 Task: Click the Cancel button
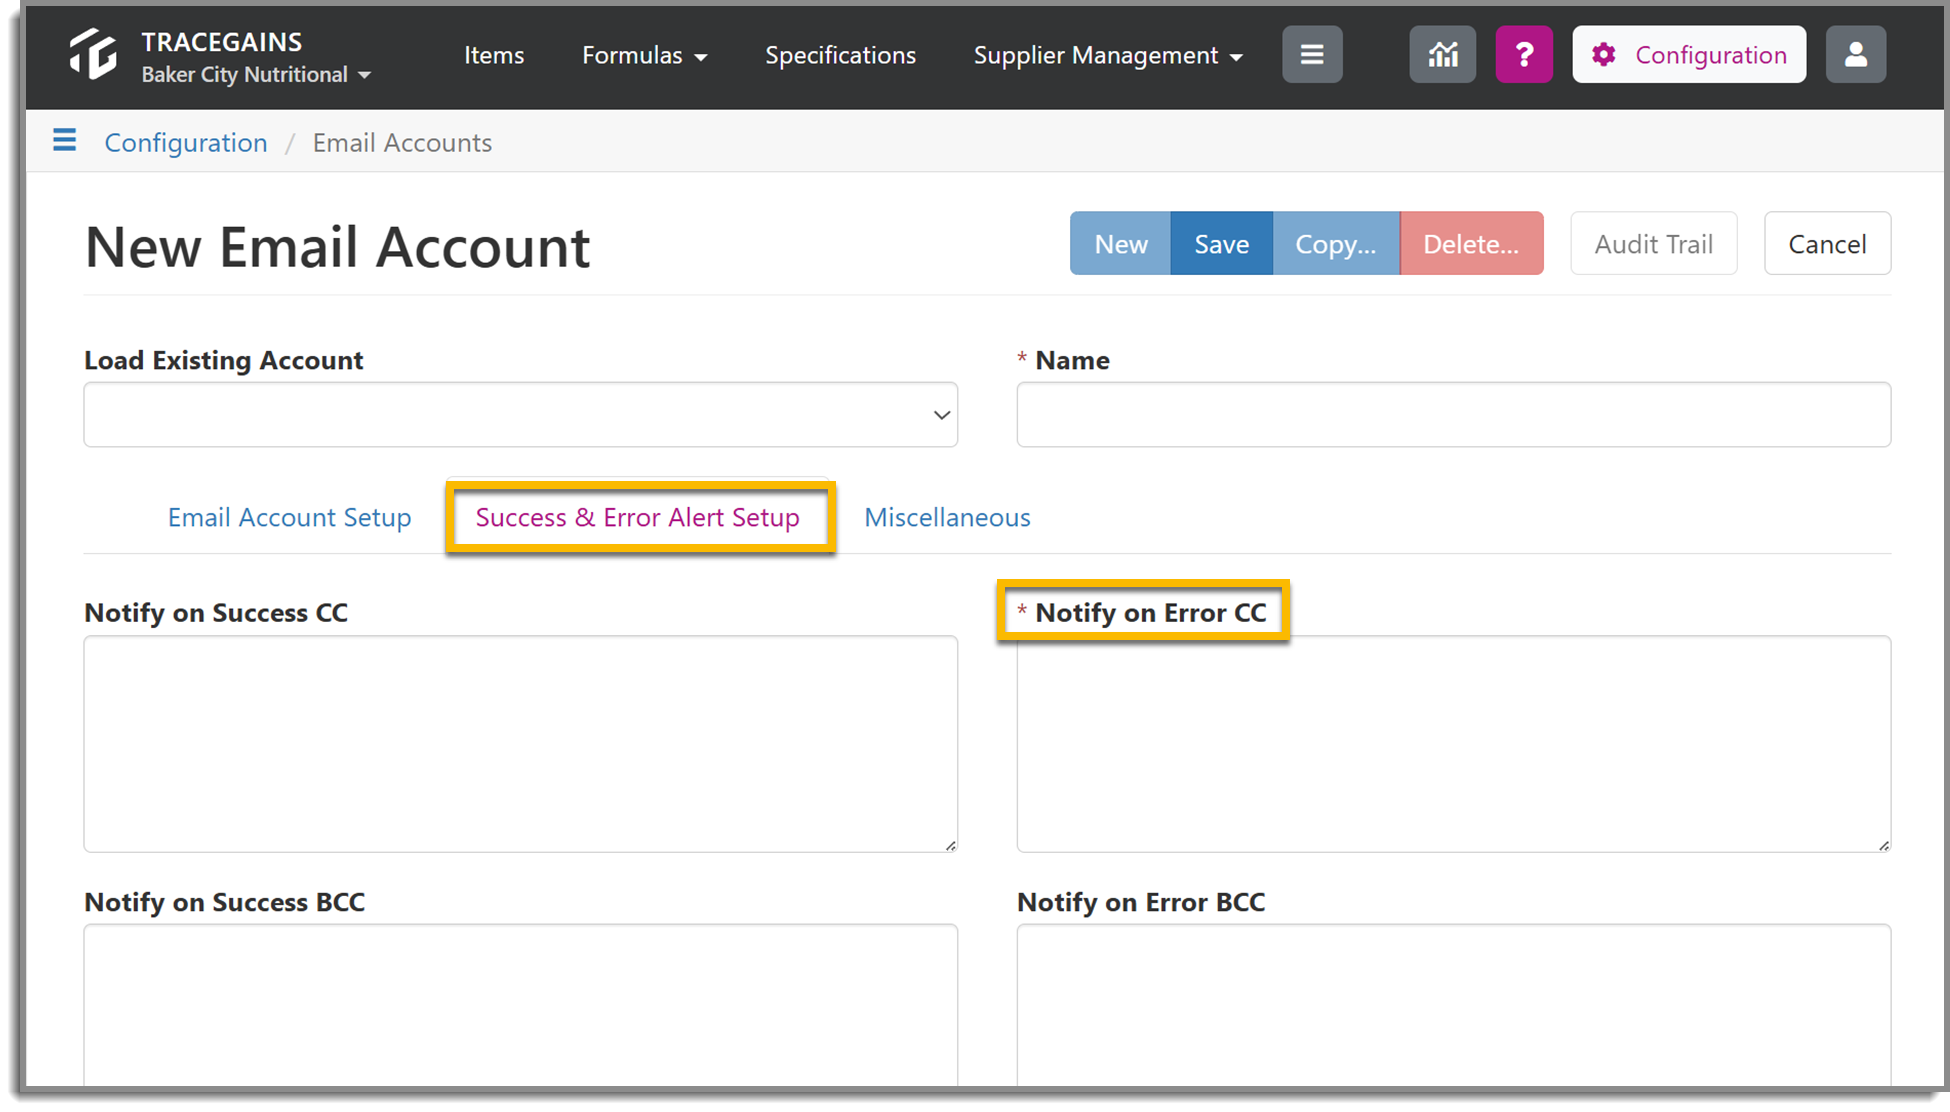(x=1827, y=243)
